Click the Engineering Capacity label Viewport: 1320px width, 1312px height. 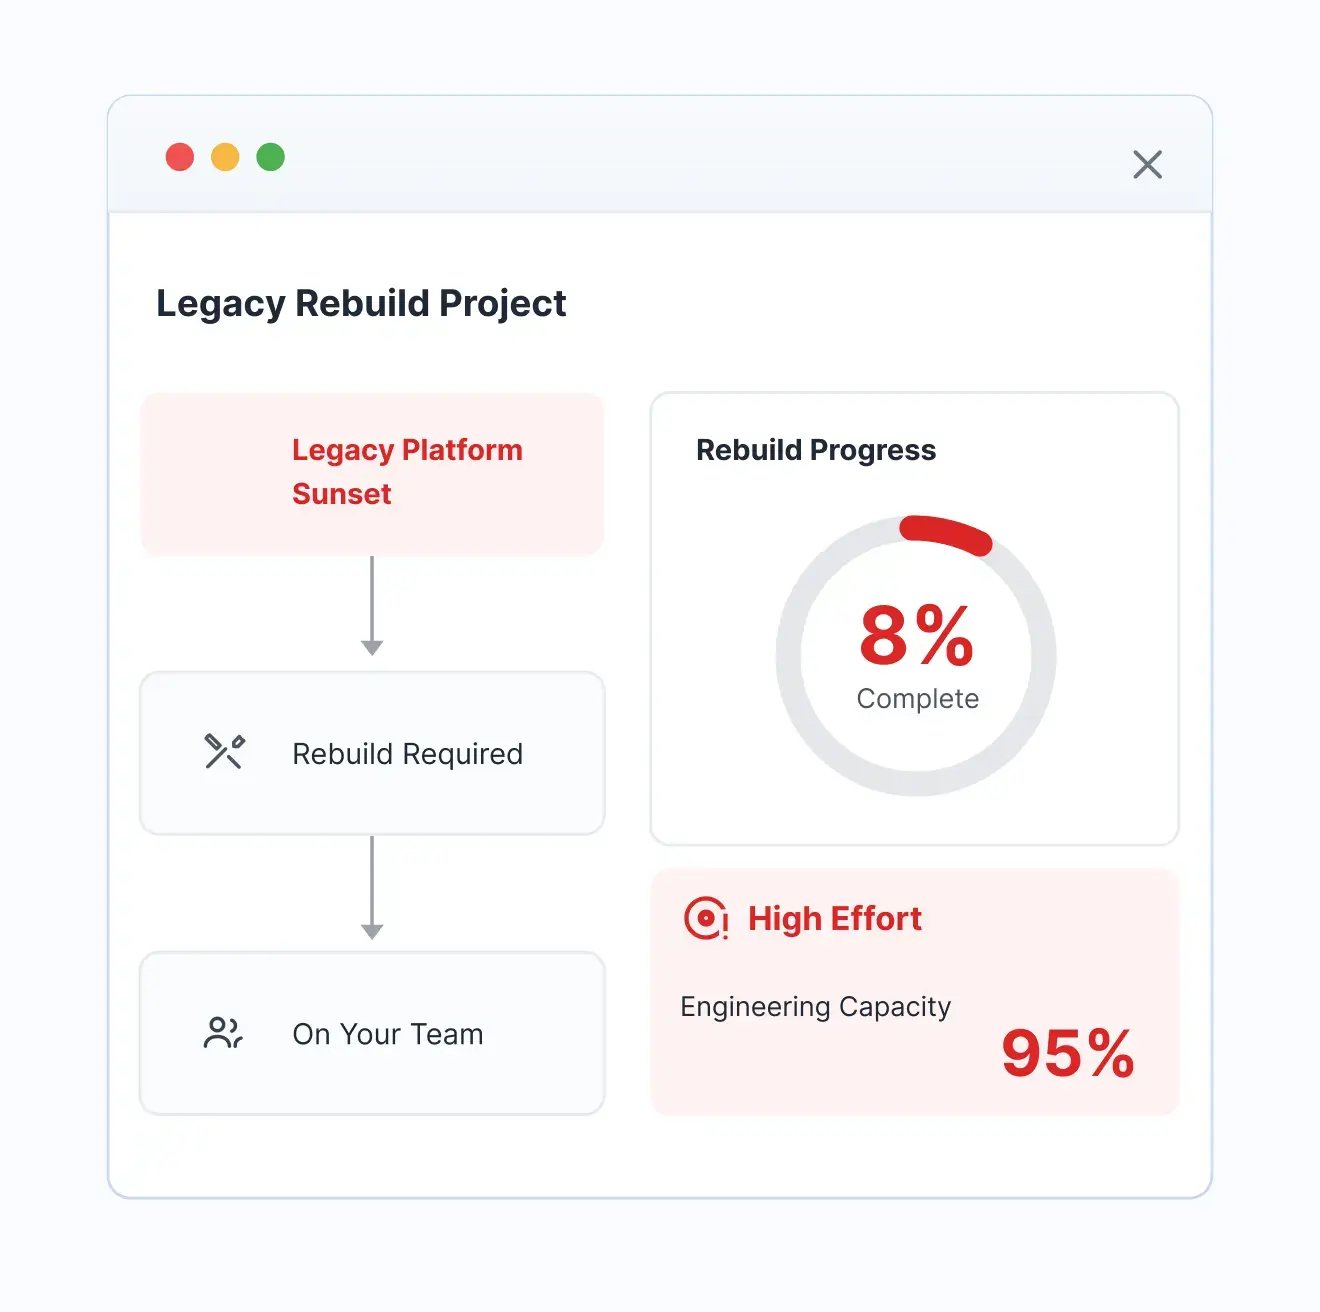(815, 1006)
